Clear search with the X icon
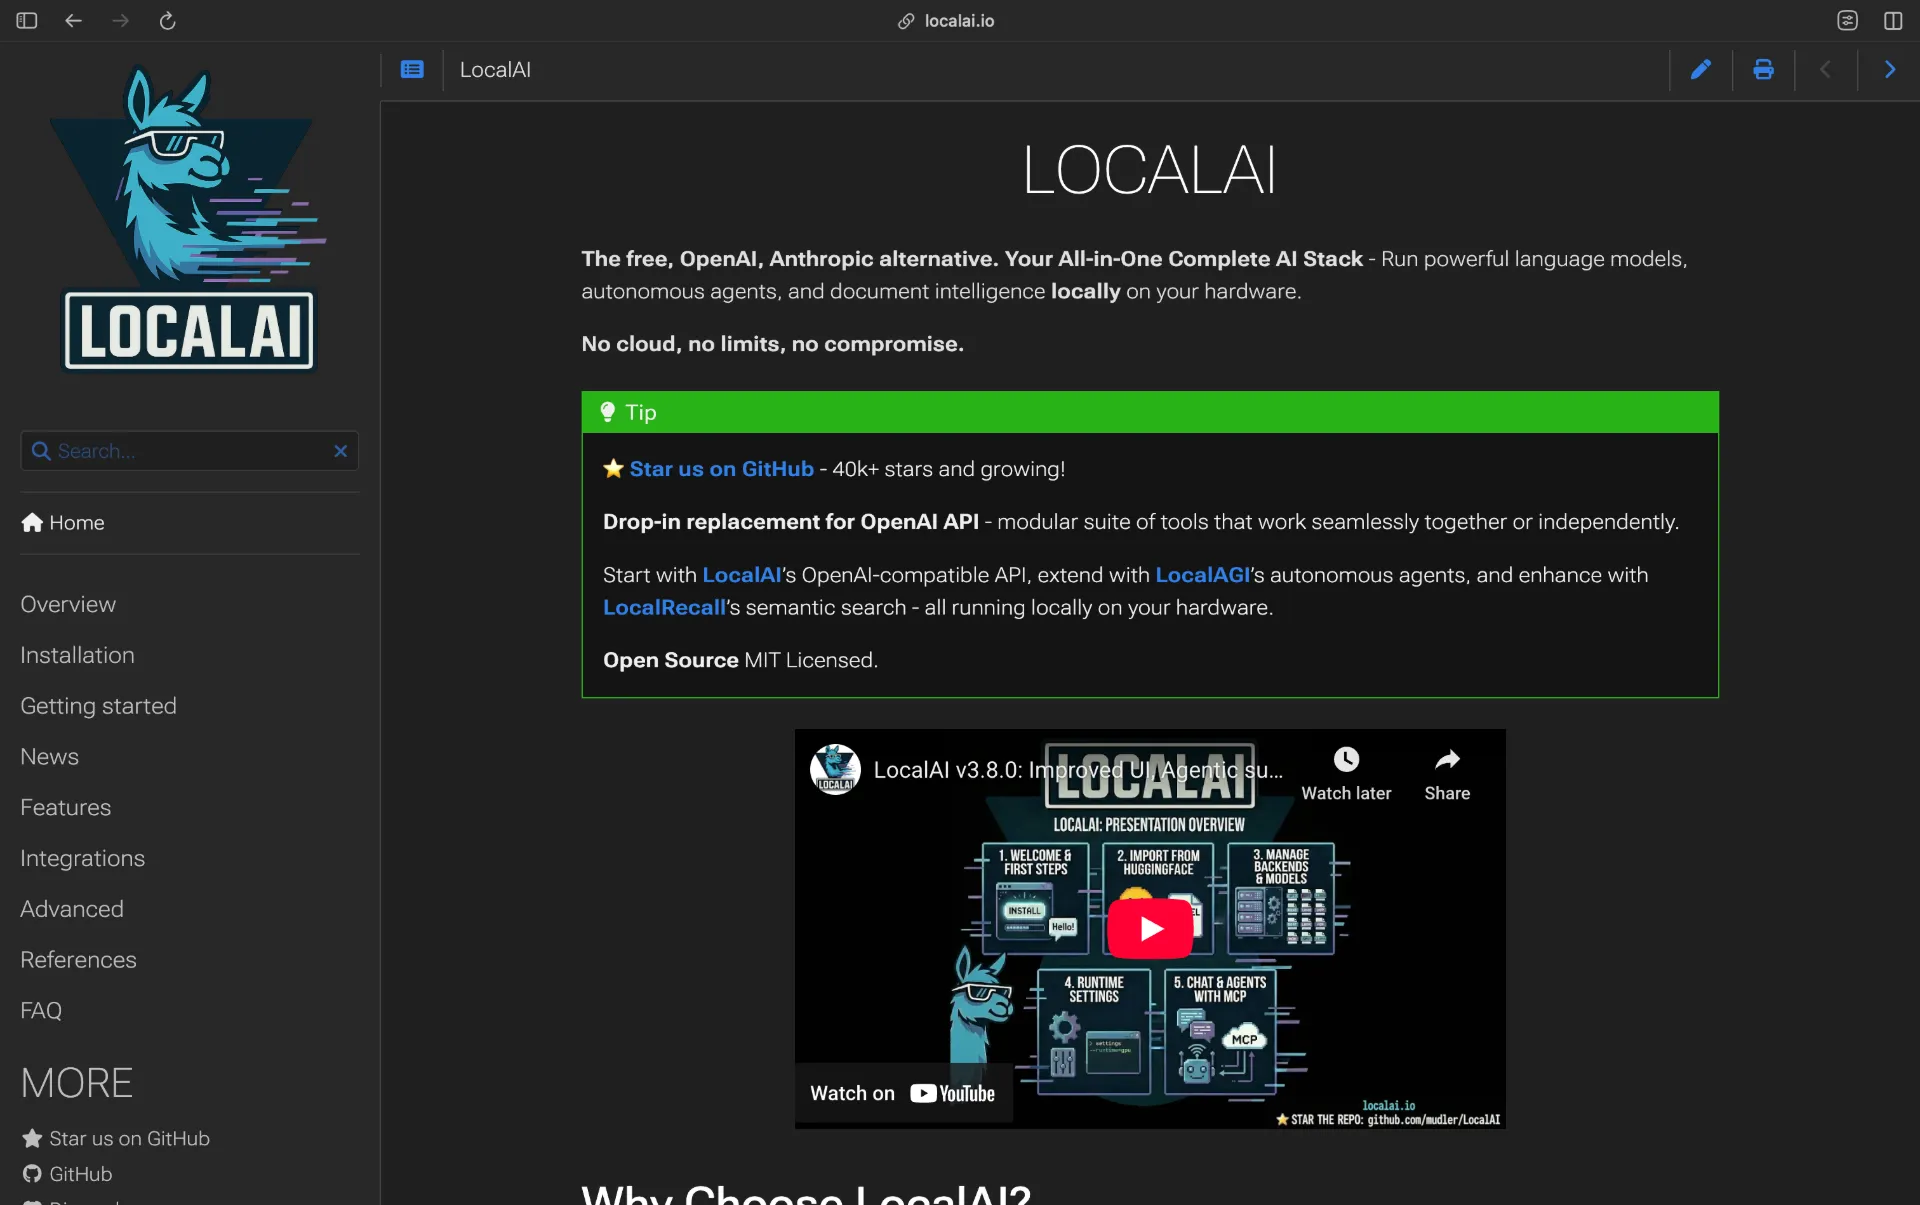This screenshot has width=1920, height=1205. coord(340,451)
